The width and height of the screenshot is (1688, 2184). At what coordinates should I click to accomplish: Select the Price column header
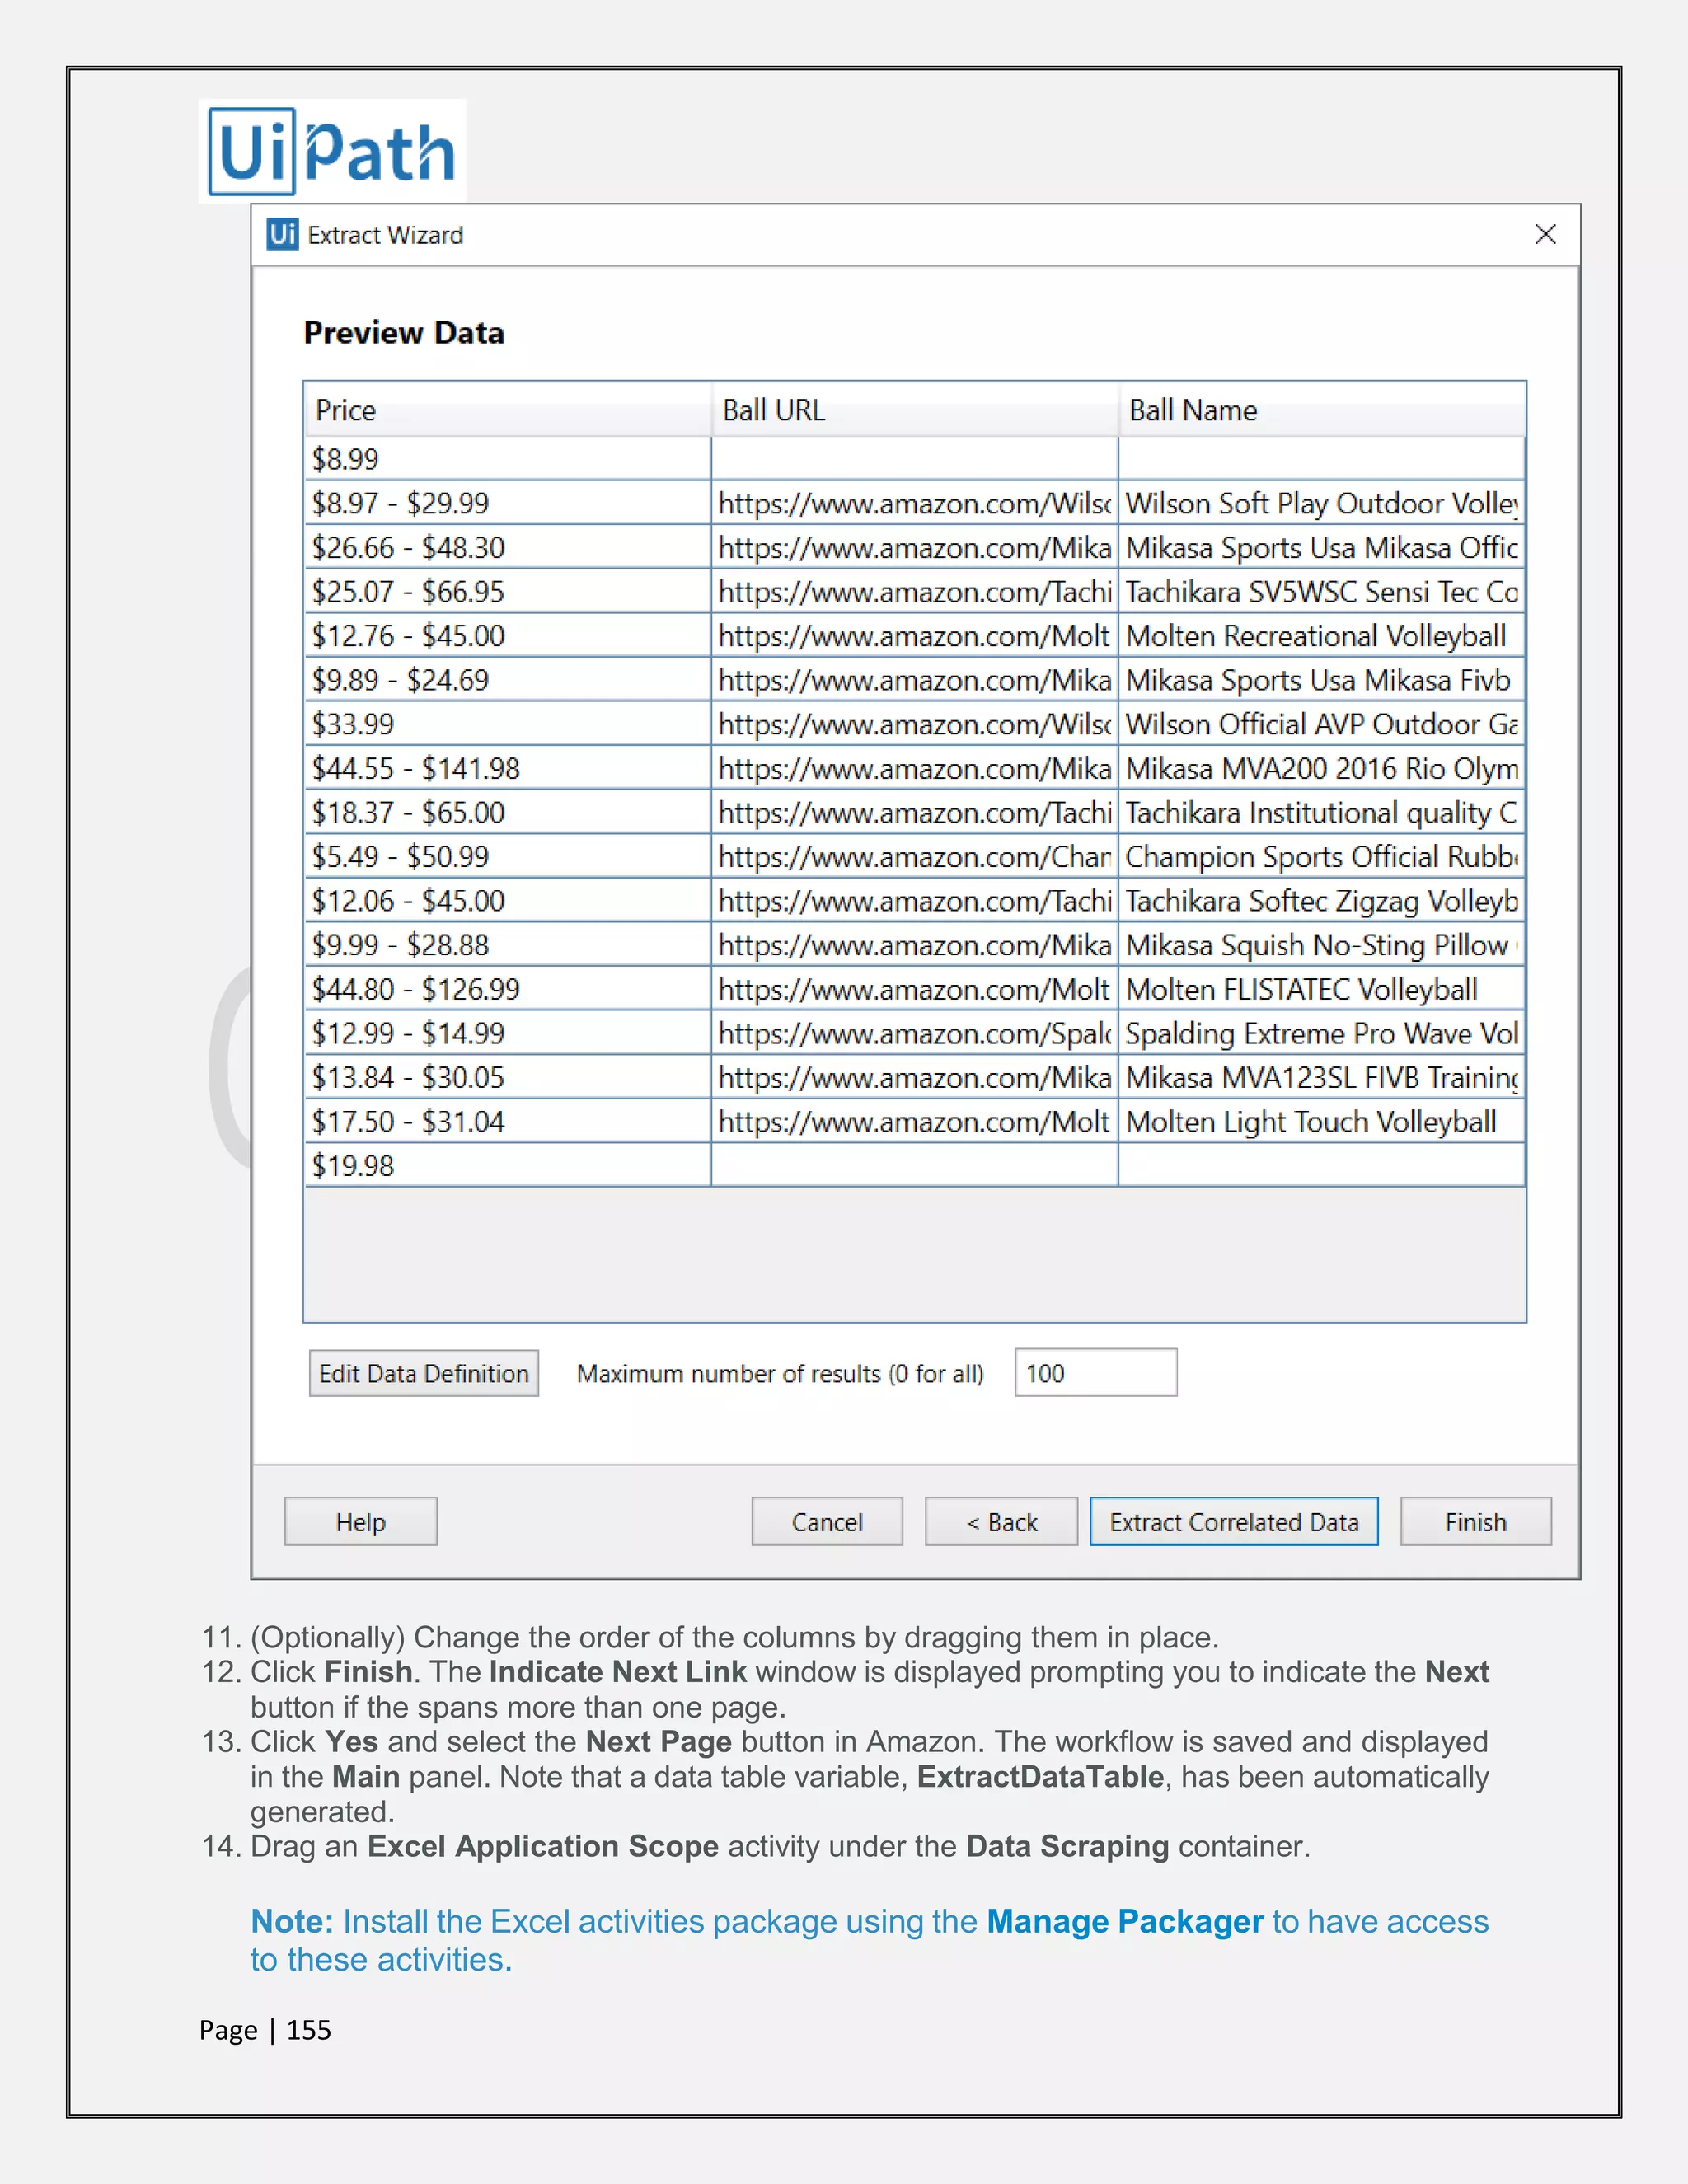508,410
